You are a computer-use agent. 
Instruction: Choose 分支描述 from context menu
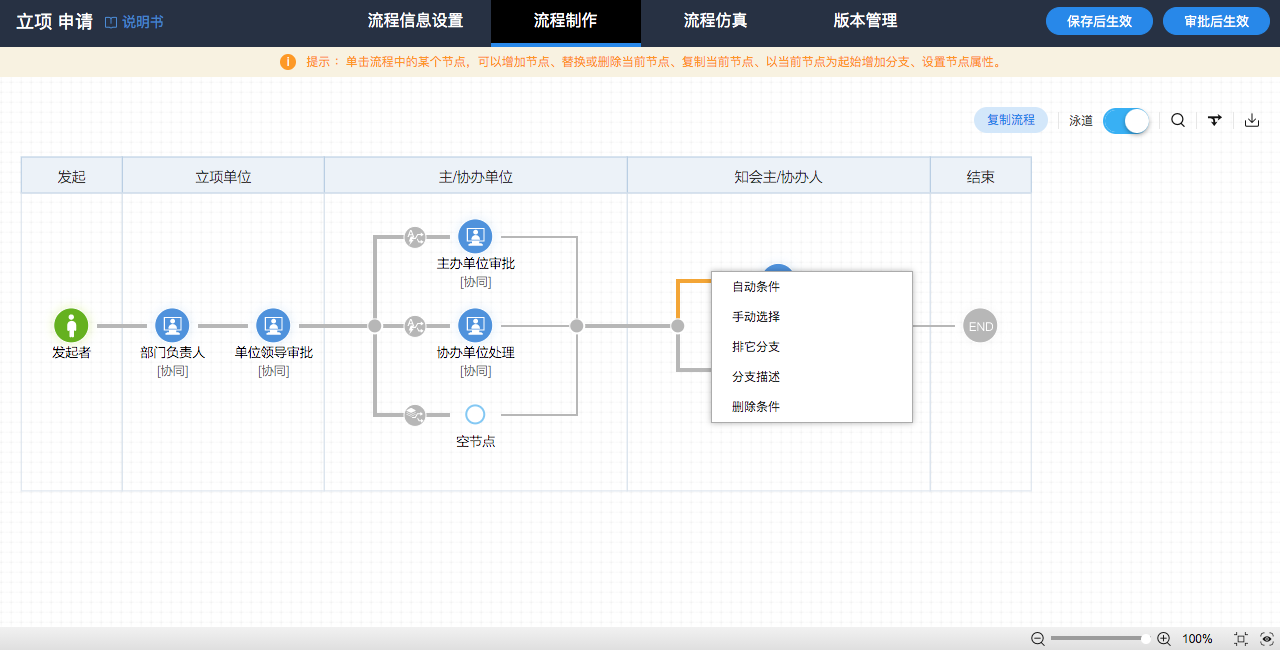(812, 377)
